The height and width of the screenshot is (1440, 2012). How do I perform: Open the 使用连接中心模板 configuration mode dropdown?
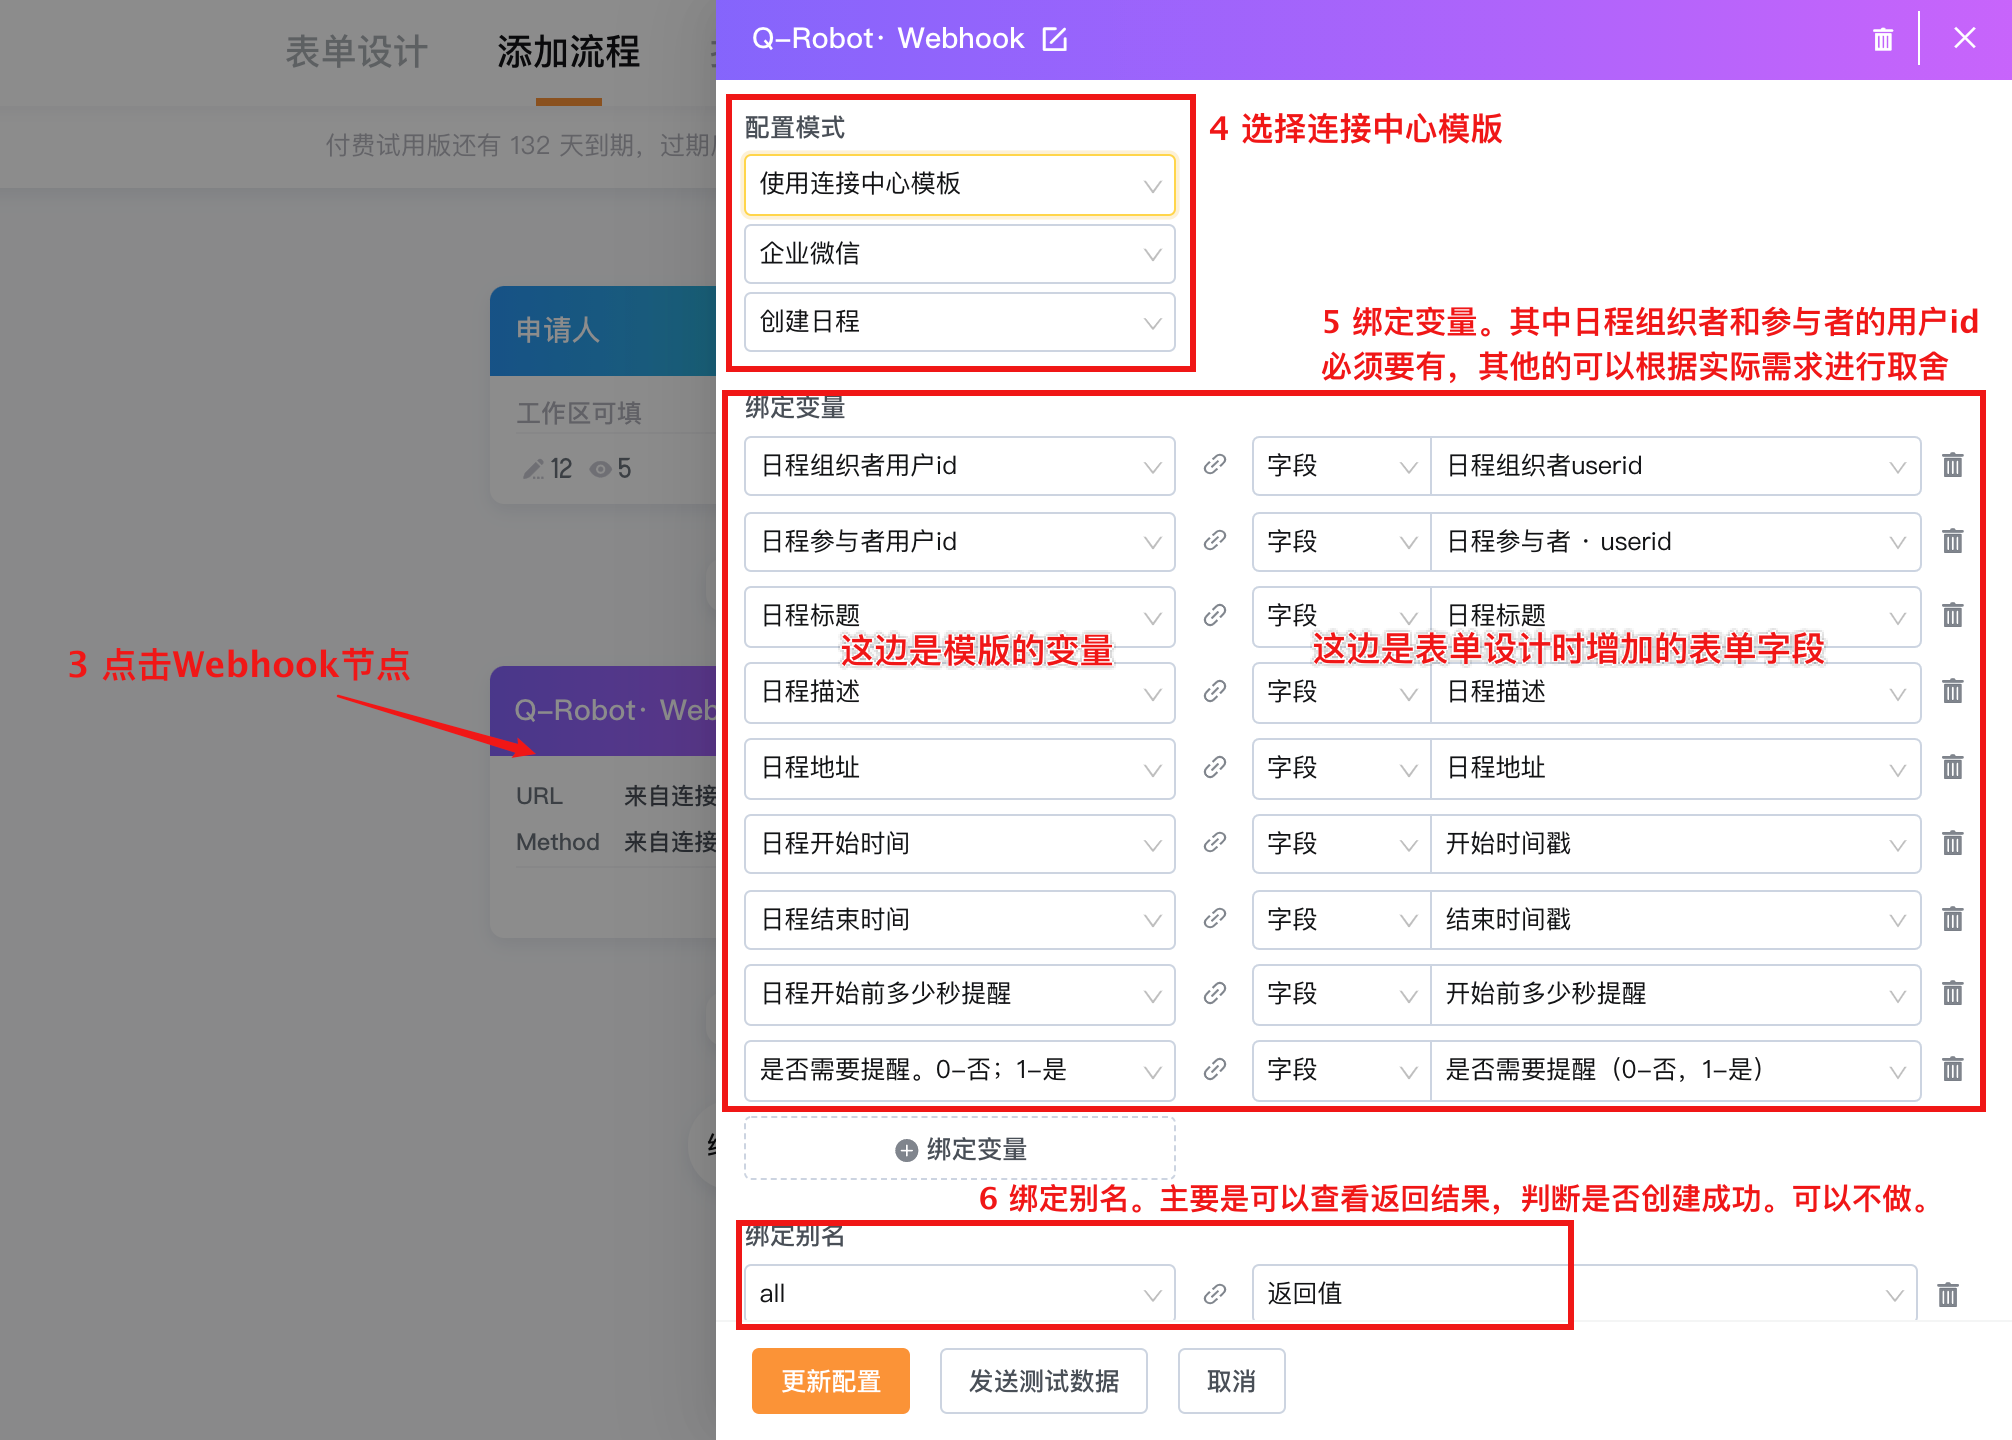(960, 184)
